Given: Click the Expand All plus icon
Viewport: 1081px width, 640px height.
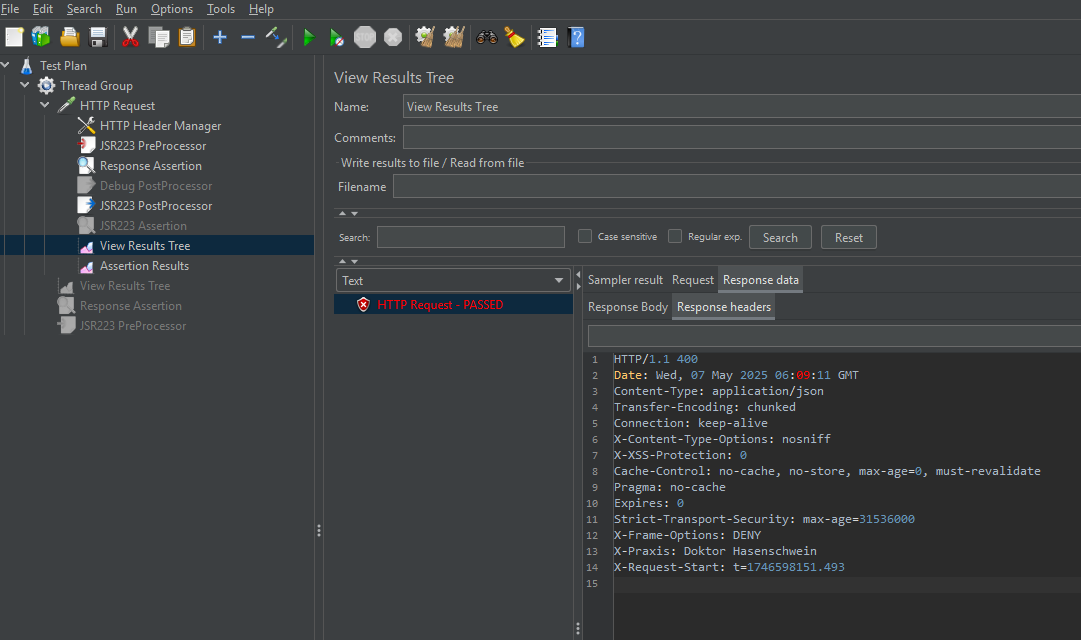Looking at the screenshot, I should coord(219,37).
